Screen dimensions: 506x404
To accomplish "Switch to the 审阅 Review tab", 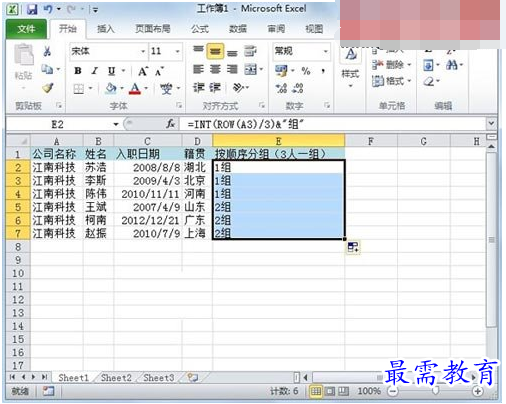I will 276,29.
